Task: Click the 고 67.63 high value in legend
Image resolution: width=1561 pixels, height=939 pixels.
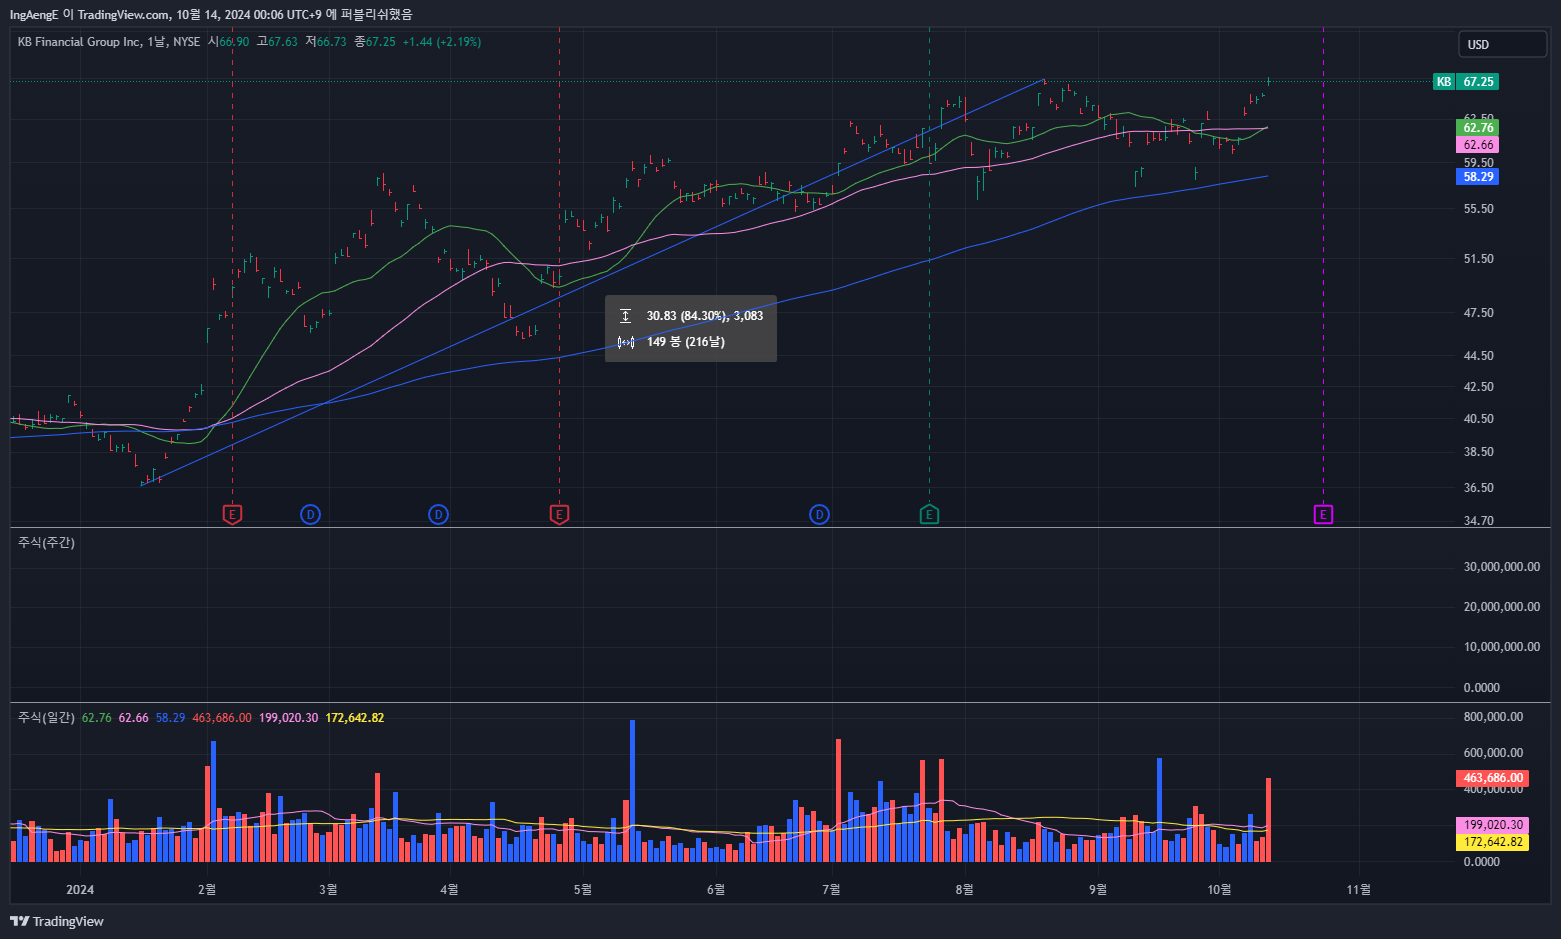Action: 277,42
